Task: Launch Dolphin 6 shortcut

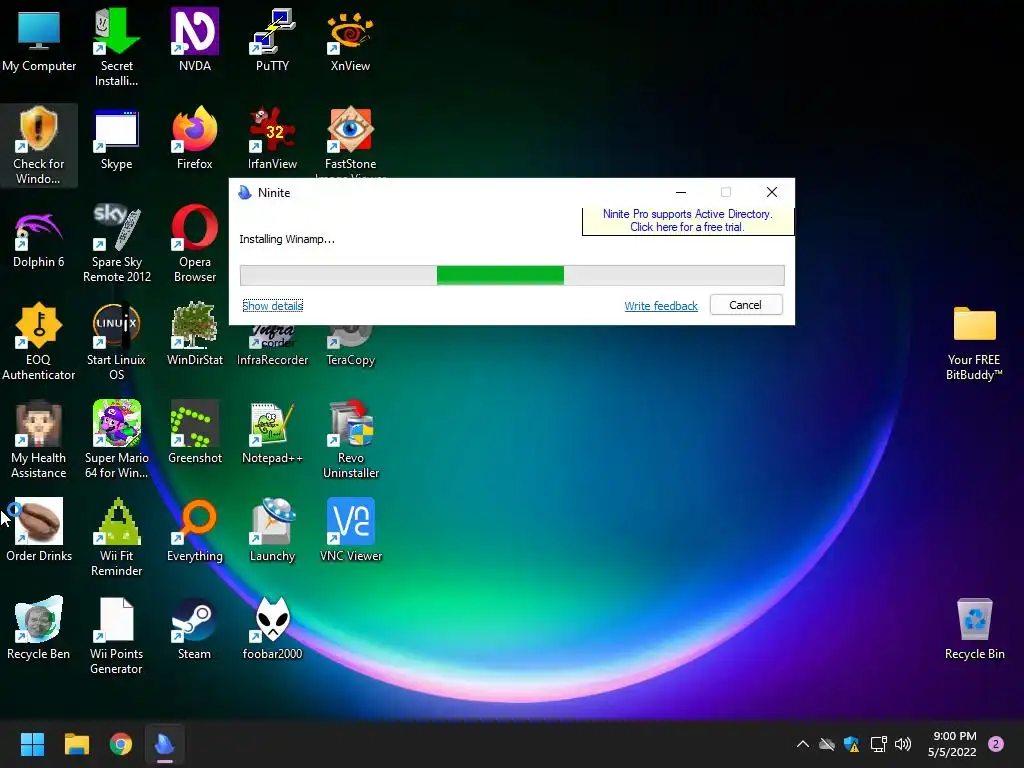Action: 39,236
